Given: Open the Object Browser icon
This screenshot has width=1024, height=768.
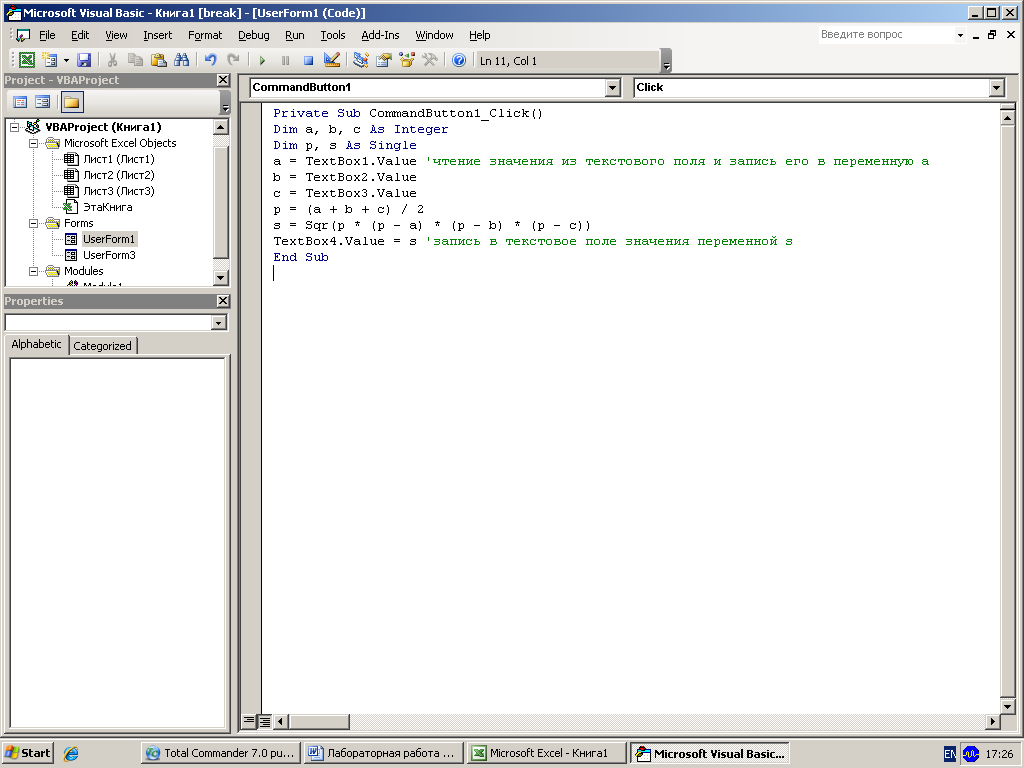Looking at the screenshot, I should pyautogui.click(x=407, y=61).
